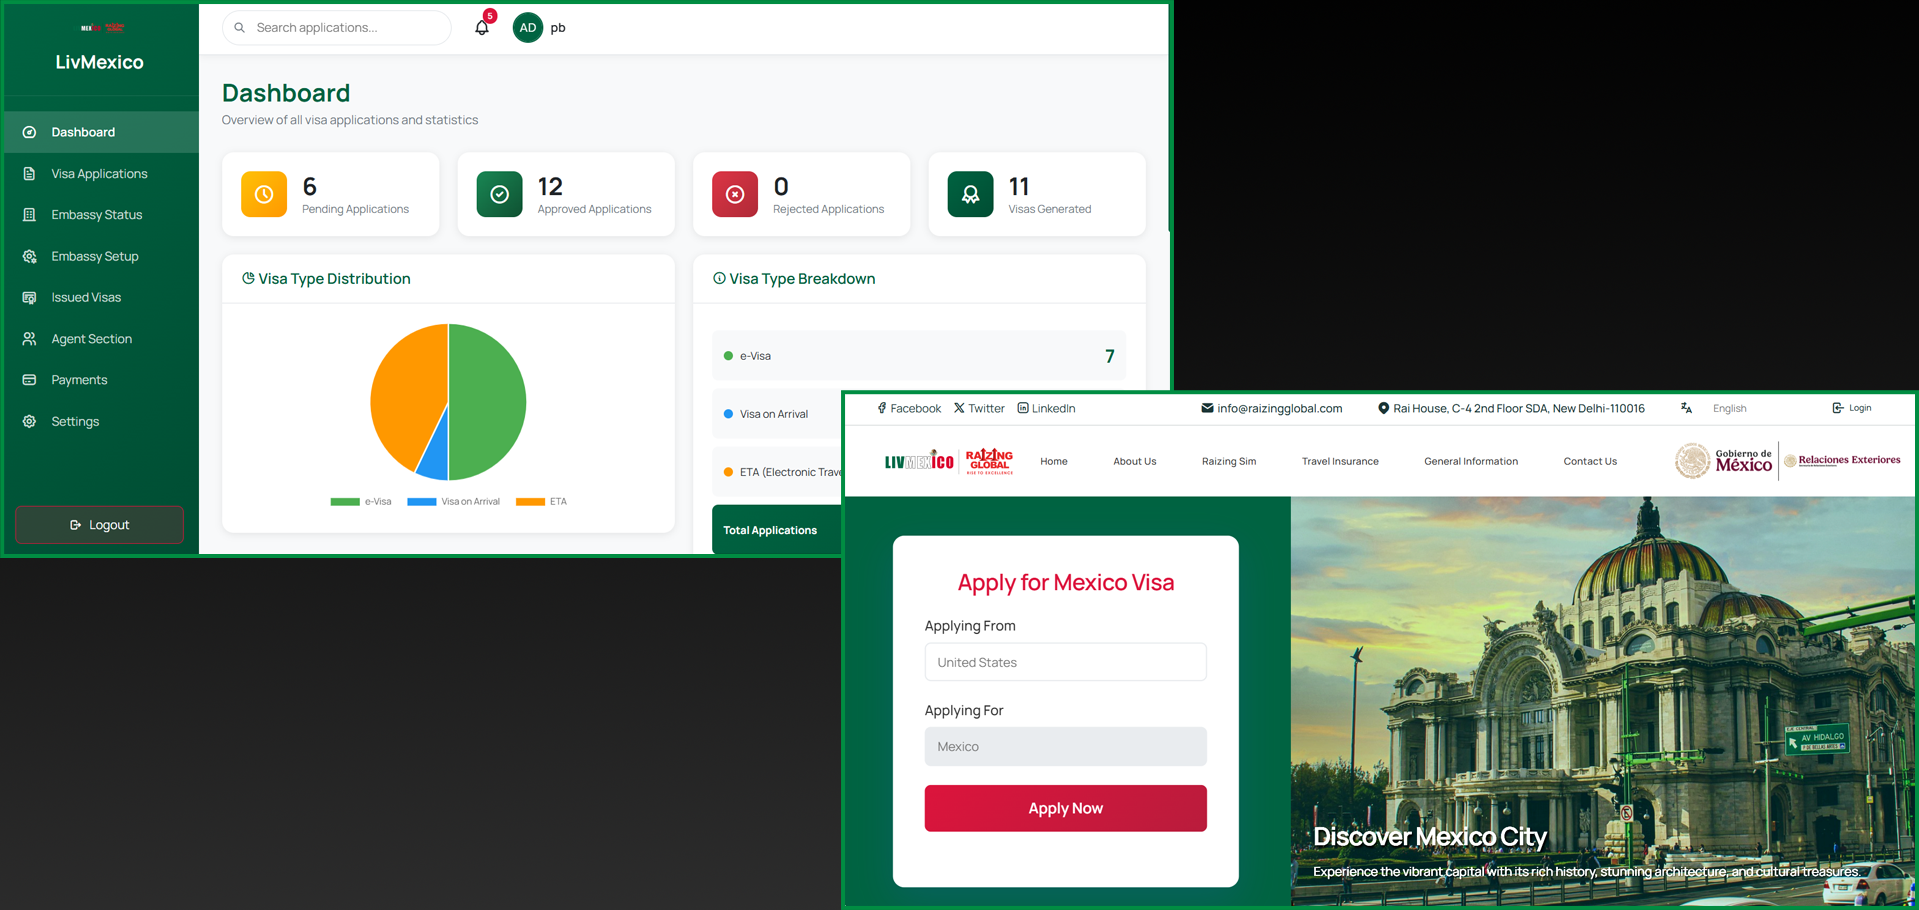Focus the Search applications field
The image size is (1919, 910).
(x=345, y=28)
